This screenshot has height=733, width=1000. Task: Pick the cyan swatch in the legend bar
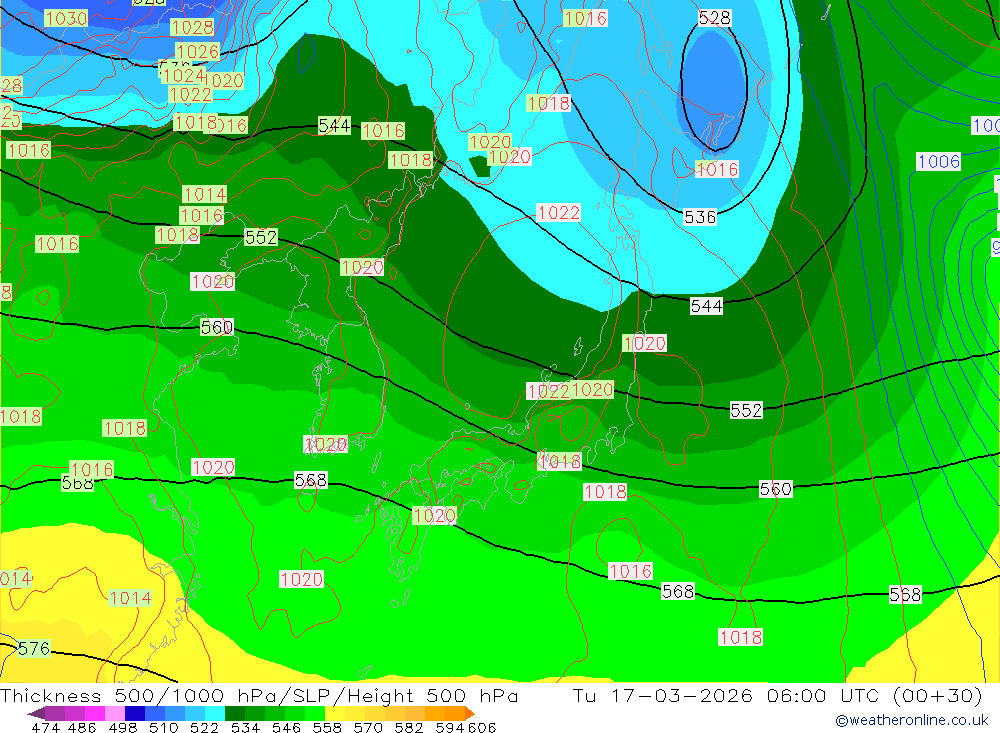tap(215, 713)
